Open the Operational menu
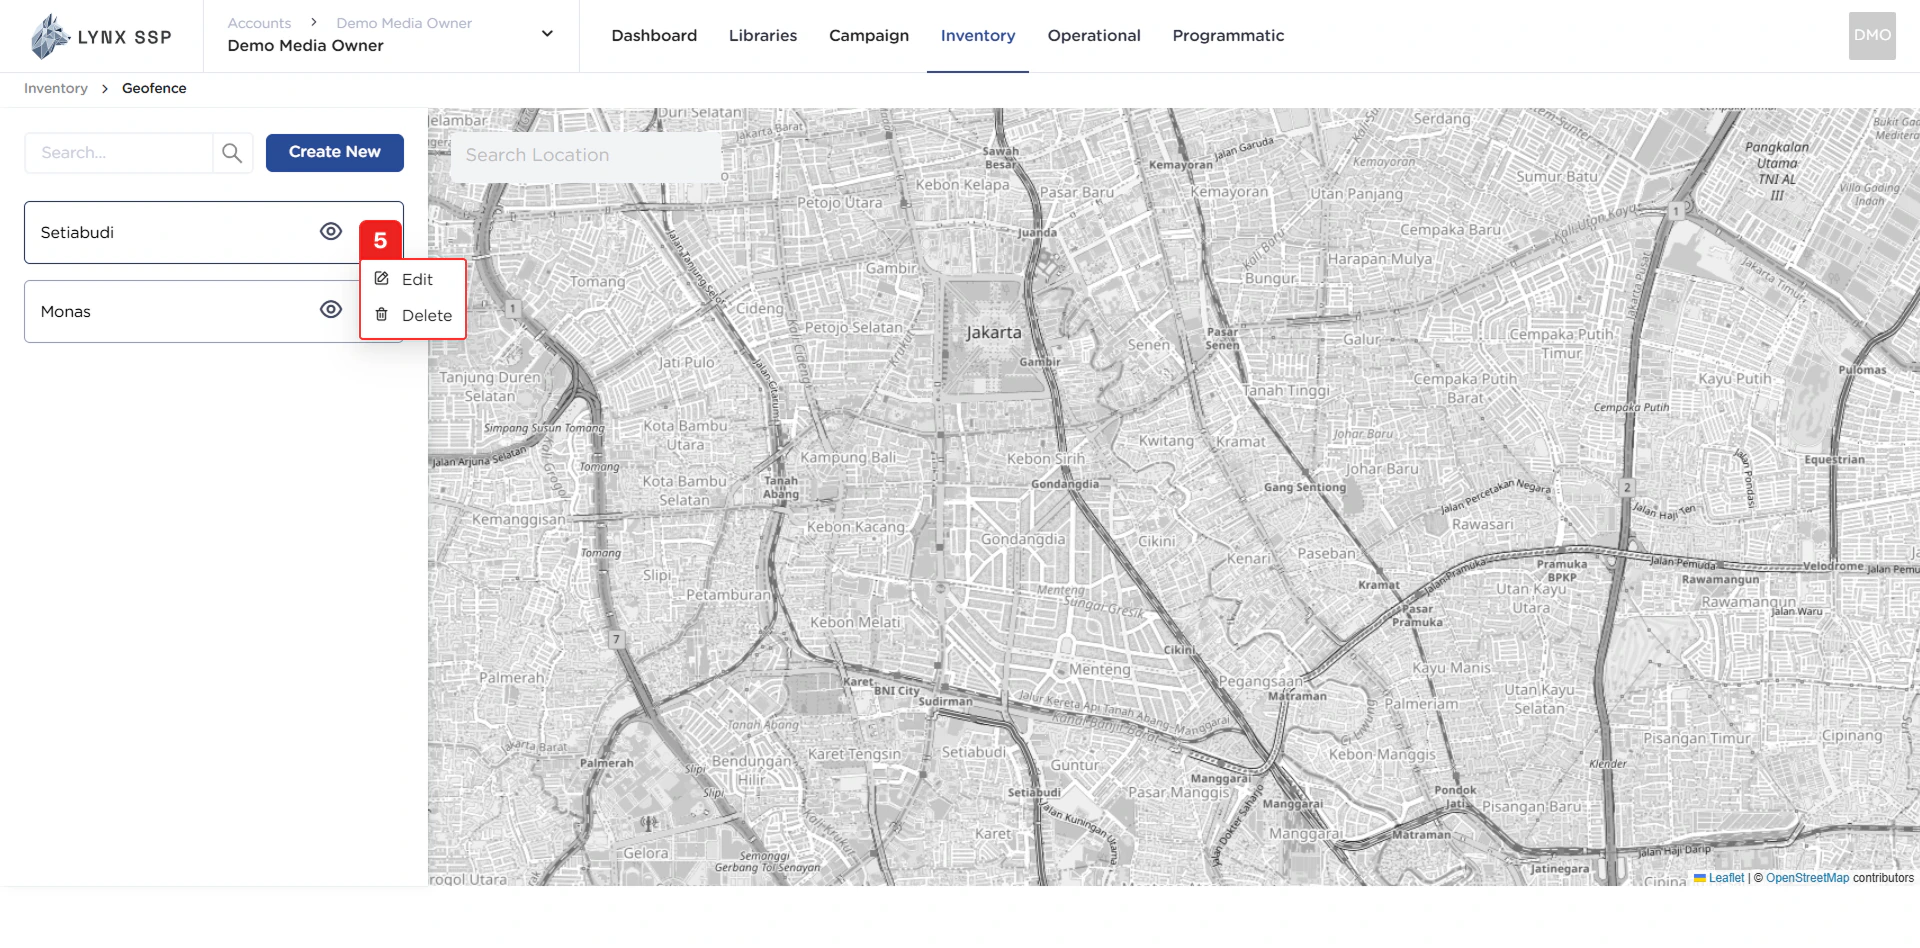Viewport: 1920px width, 948px height. [1094, 36]
